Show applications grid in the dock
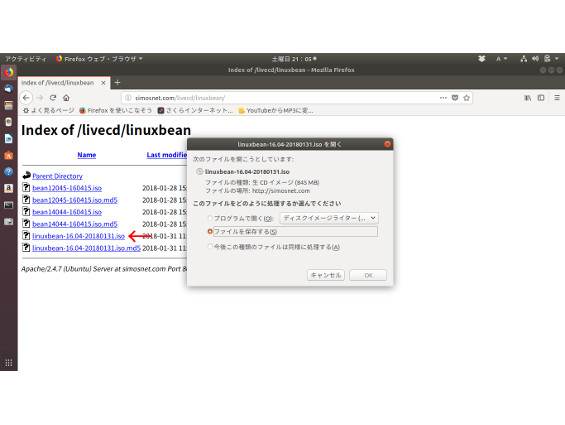Image resolution: width=565 pixels, height=425 pixels. tap(9, 362)
